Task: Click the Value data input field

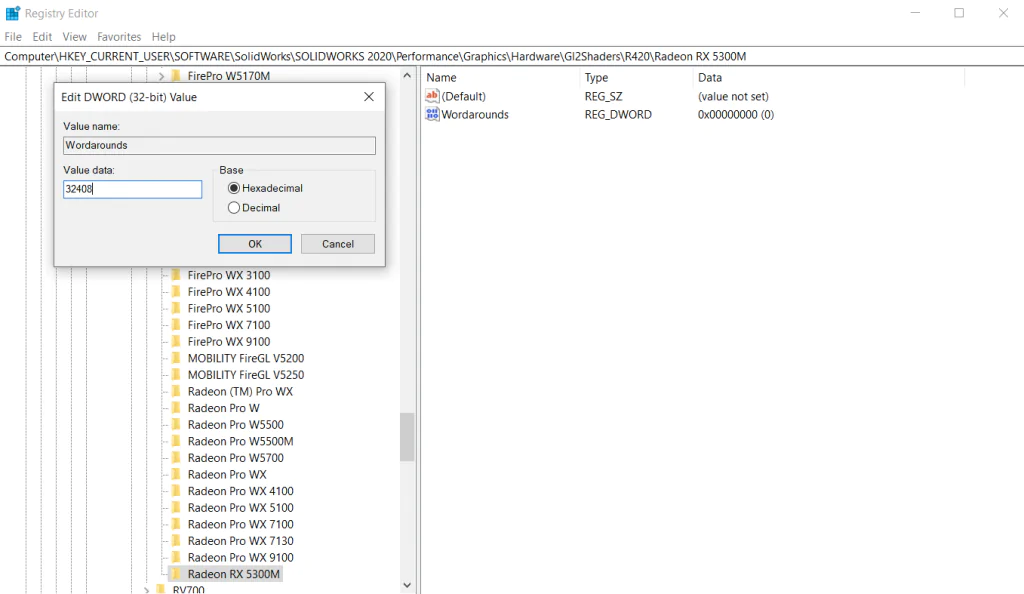Action: click(133, 189)
